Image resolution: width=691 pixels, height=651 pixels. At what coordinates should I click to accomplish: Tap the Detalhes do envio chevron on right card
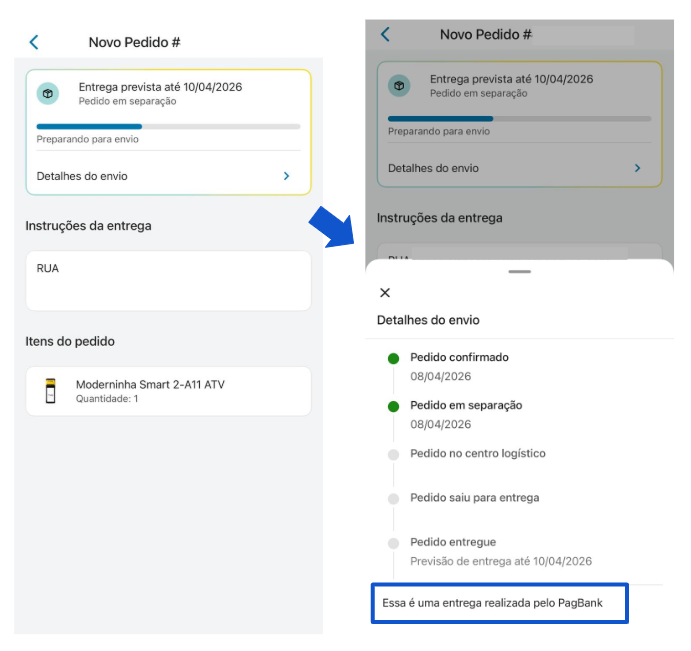click(x=638, y=168)
